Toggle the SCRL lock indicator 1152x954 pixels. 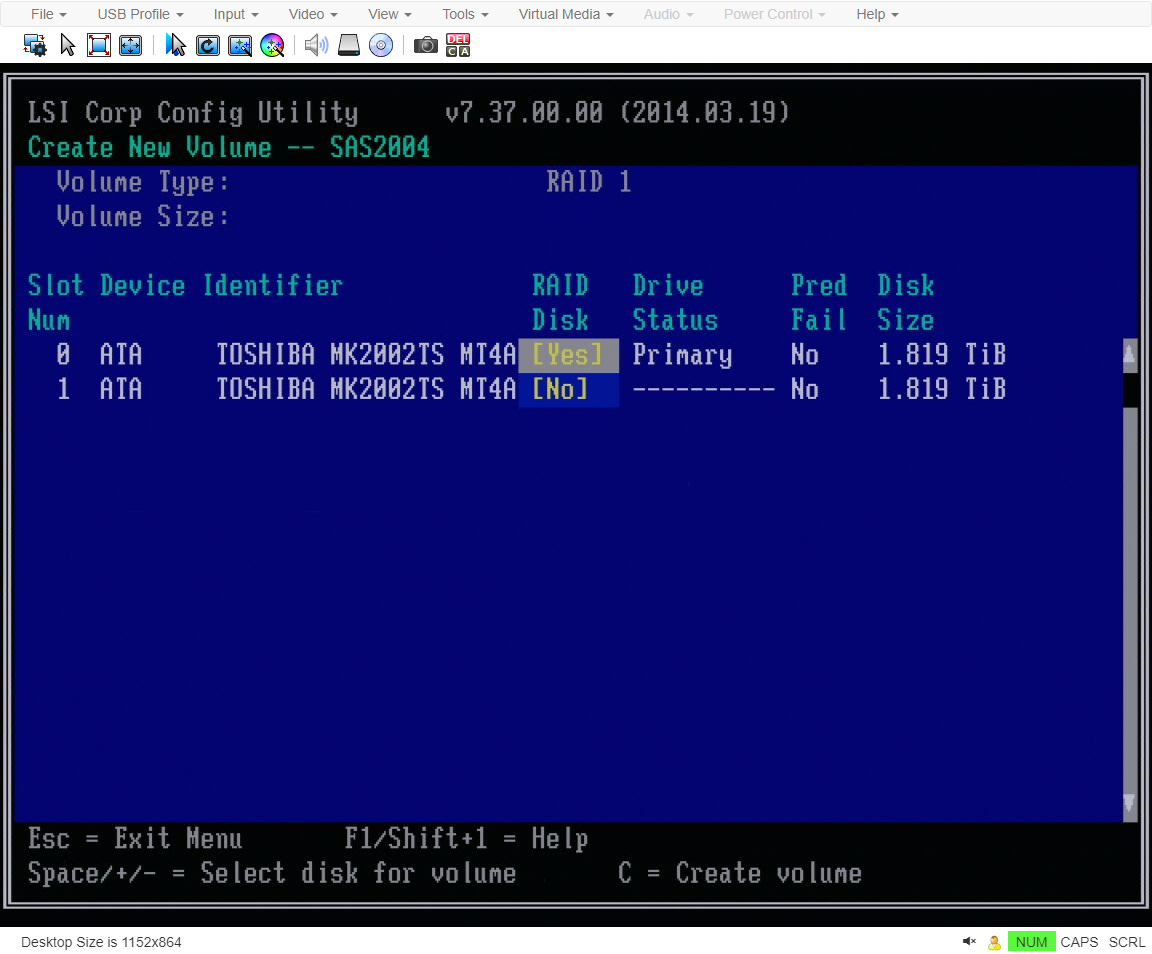(1126, 942)
